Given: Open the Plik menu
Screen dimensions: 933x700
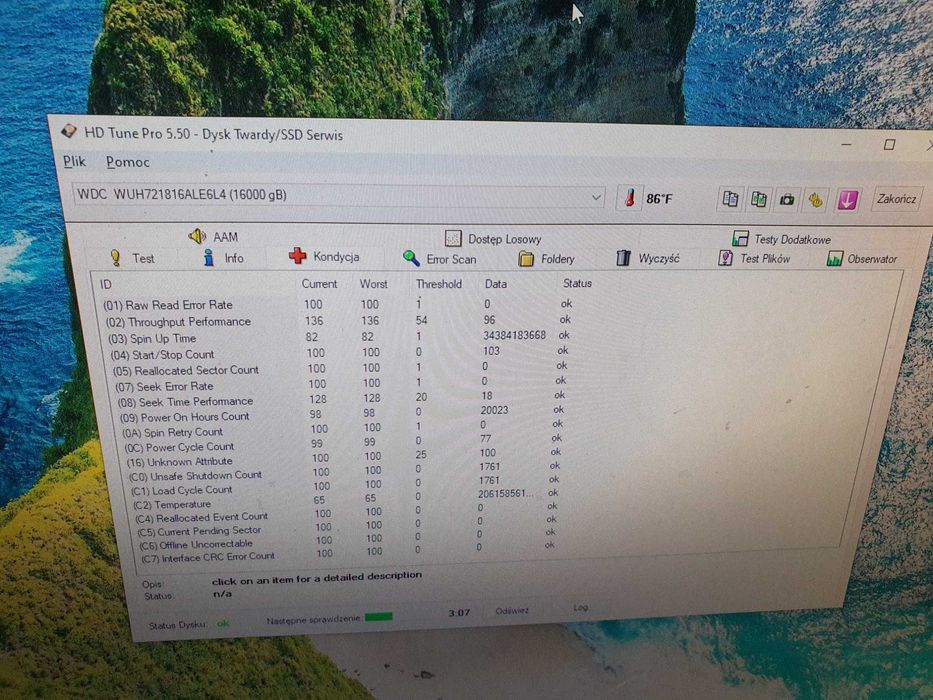Looking at the screenshot, I should point(74,161).
